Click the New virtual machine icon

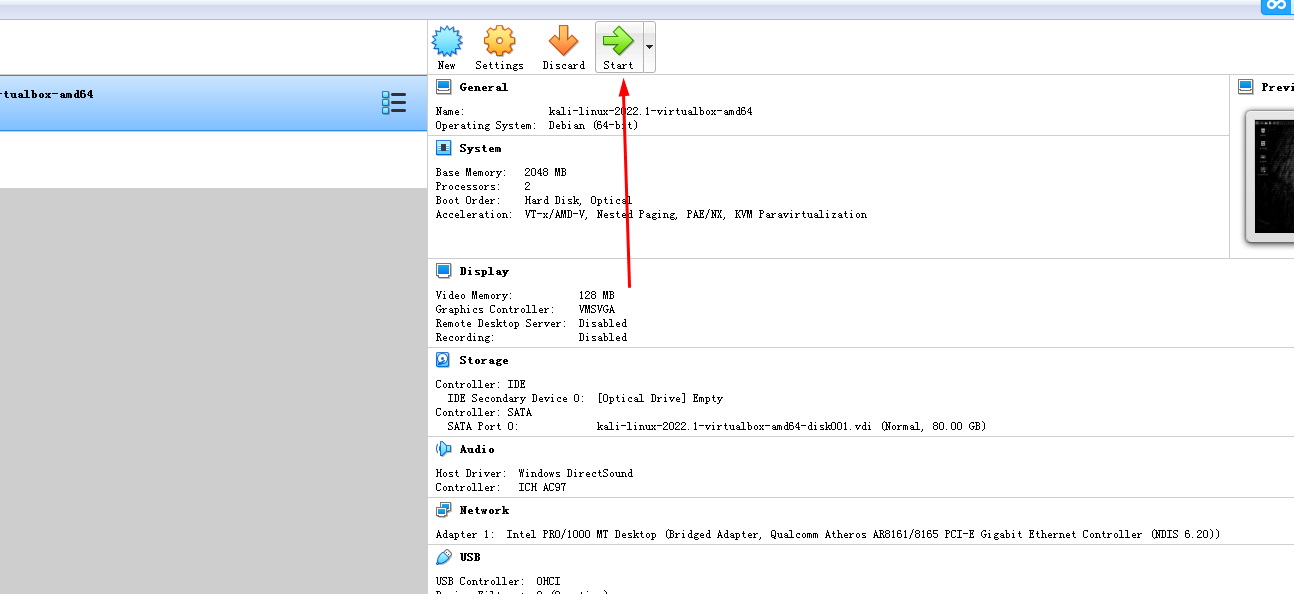coord(447,41)
